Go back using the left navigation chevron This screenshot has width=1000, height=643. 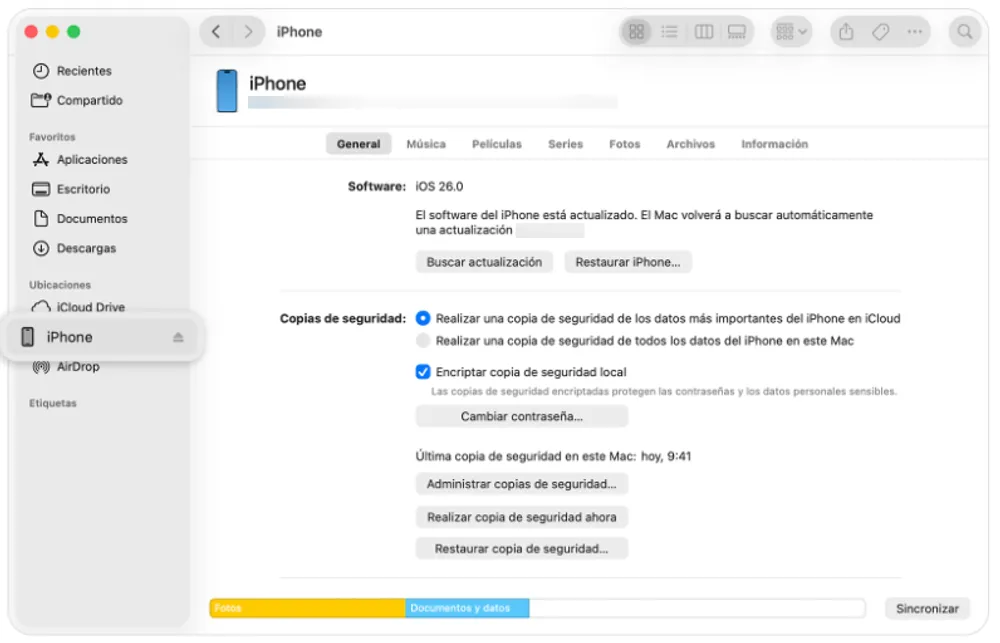[216, 31]
